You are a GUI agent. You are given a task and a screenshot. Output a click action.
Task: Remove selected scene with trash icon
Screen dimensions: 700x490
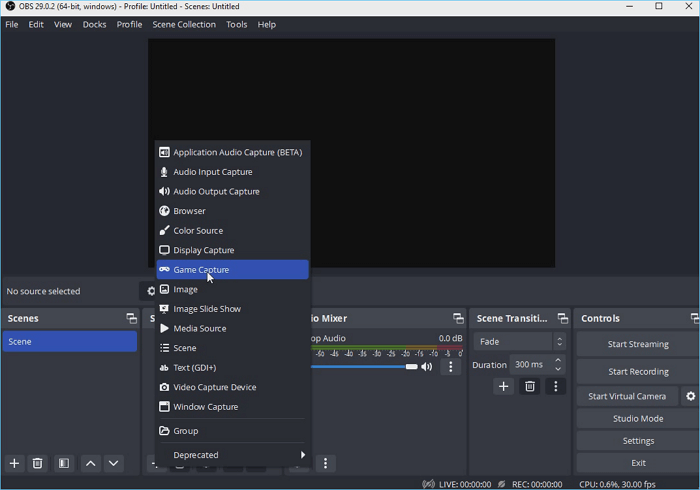tap(38, 463)
